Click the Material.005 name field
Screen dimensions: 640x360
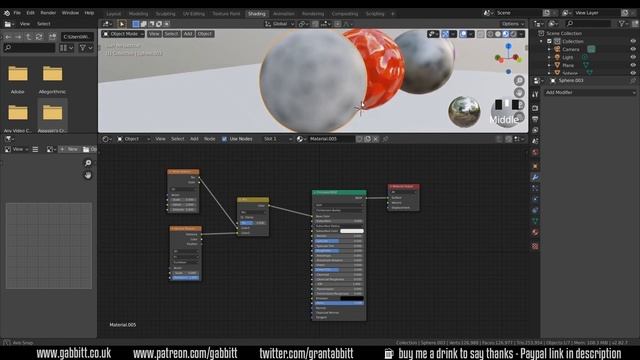click(x=331, y=139)
